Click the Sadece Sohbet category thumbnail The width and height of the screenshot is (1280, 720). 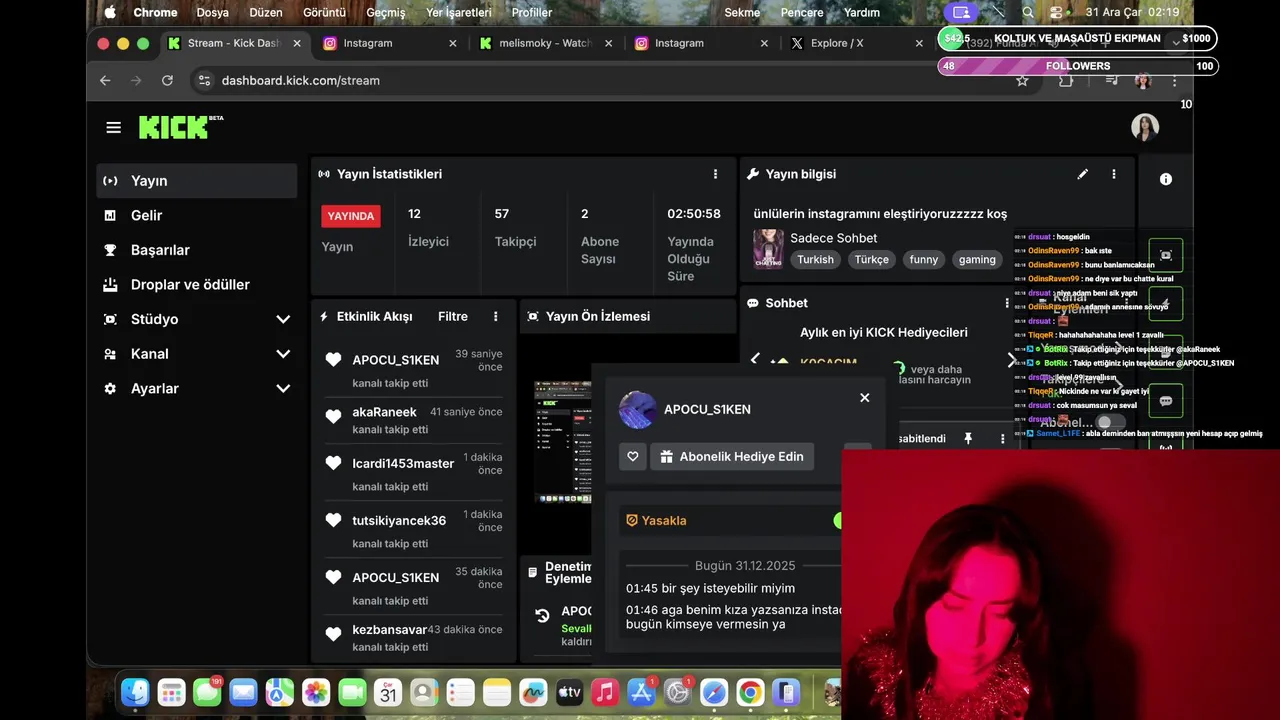(768, 249)
